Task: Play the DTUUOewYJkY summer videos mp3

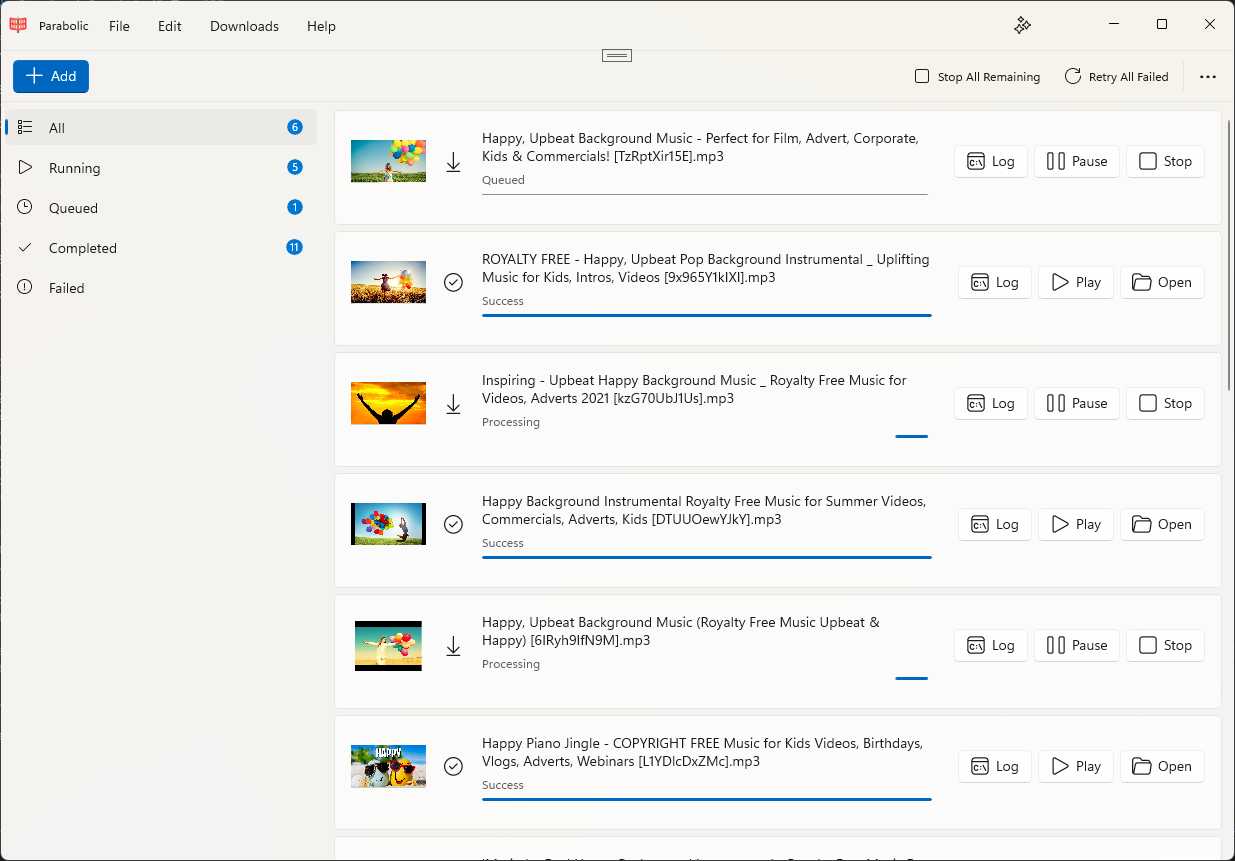Action: [1076, 524]
